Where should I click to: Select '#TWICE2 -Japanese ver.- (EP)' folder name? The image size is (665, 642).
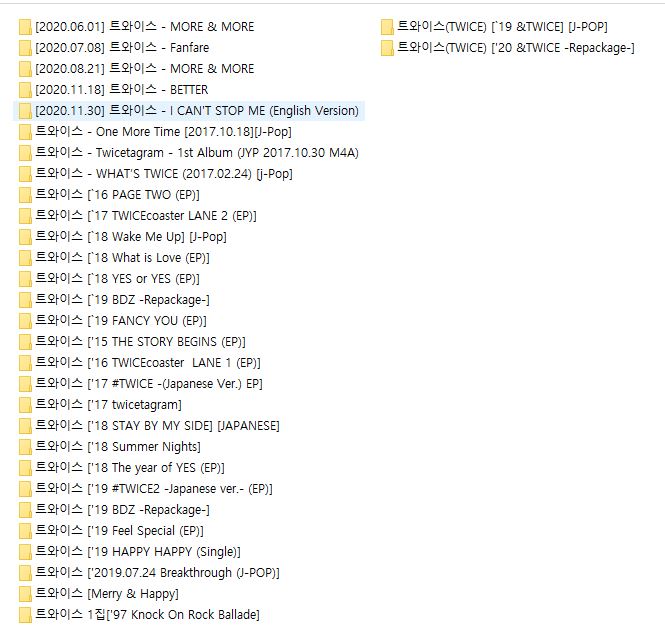tap(154, 488)
